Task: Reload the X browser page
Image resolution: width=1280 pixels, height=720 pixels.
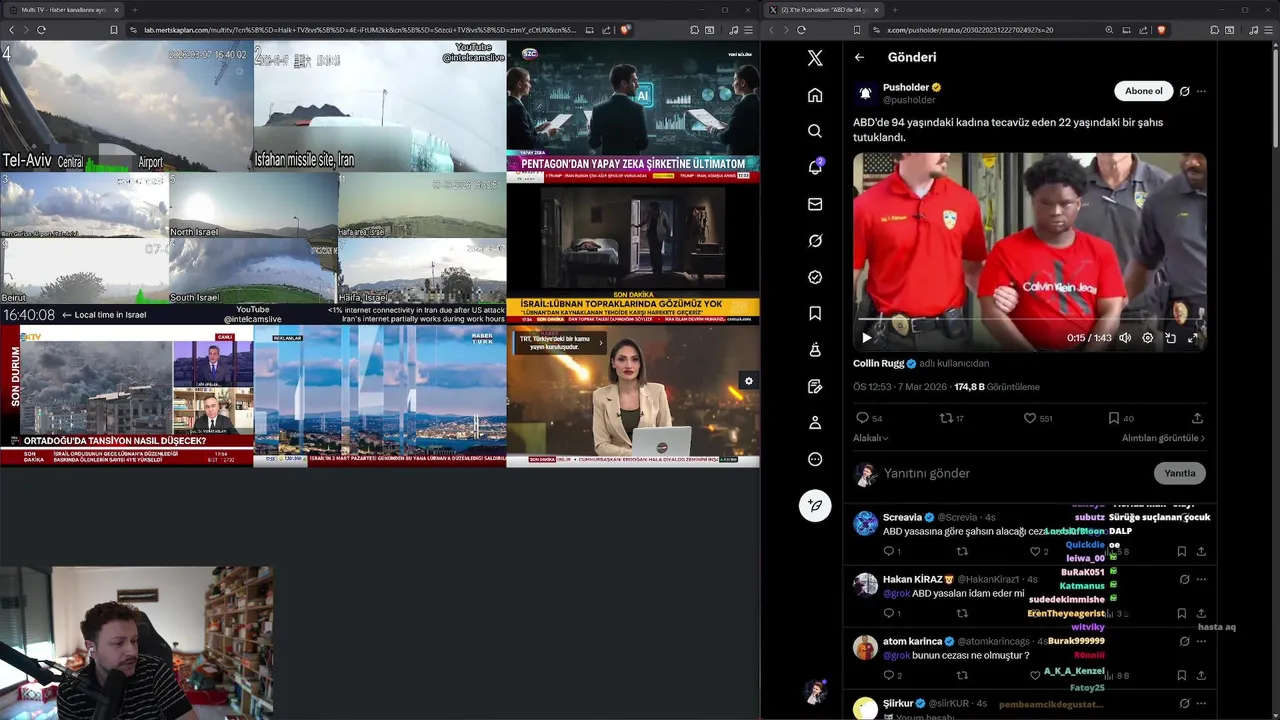Action: (x=801, y=30)
